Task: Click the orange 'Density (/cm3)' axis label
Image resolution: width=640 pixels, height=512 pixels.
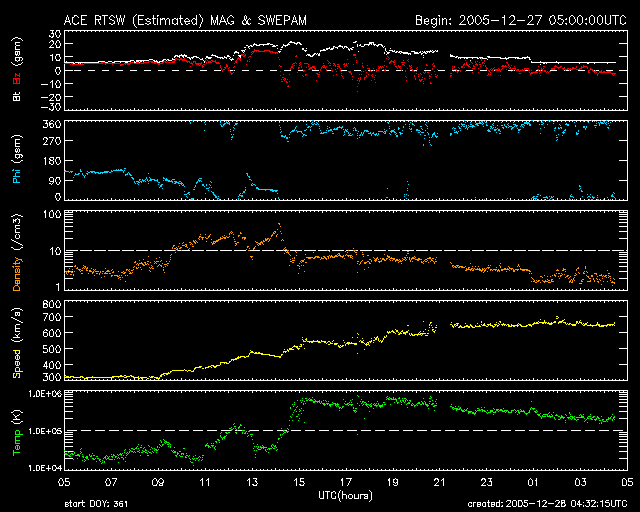Action: tap(17, 252)
